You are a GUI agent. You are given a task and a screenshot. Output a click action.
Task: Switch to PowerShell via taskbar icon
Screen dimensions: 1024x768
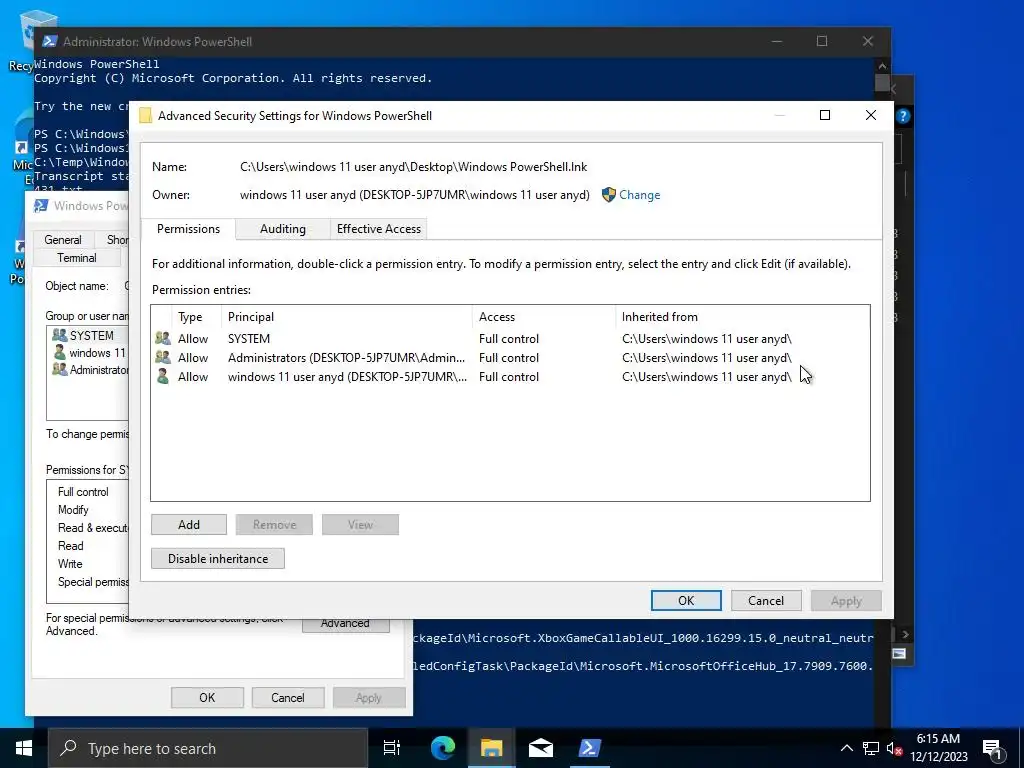click(590, 748)
